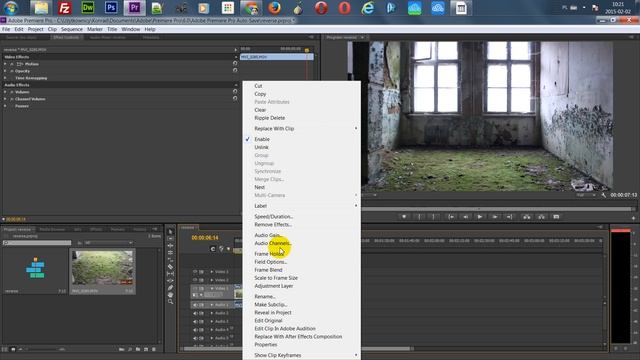The width and height of the screenshot is (640, 360).
Task: Toggle Volume effect fx on/off
Action: tap(12, 92)
